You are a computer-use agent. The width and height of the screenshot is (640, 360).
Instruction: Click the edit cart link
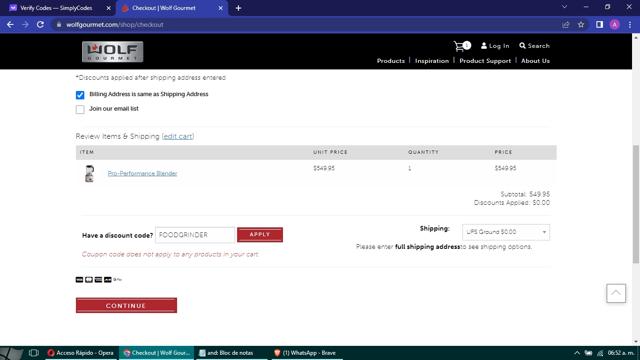coord(178,136)
